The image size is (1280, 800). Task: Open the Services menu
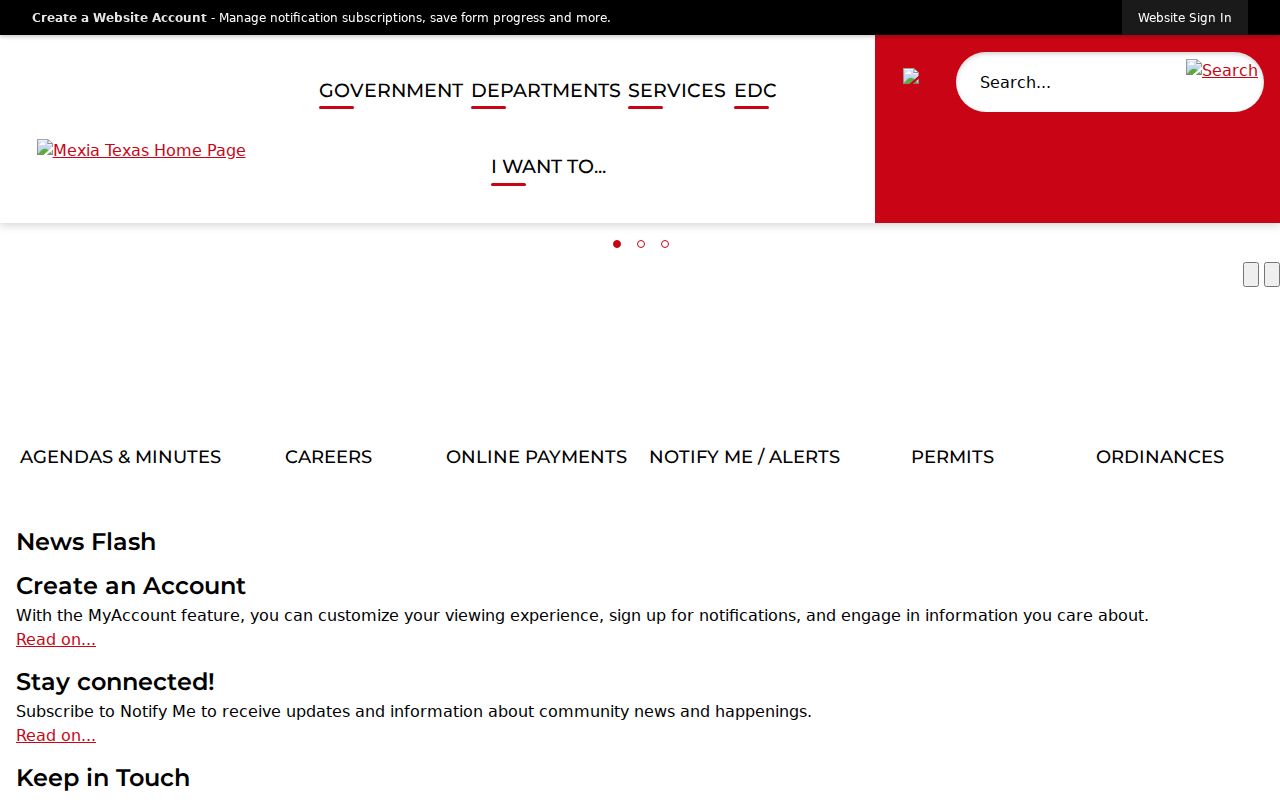coord(677,91)
